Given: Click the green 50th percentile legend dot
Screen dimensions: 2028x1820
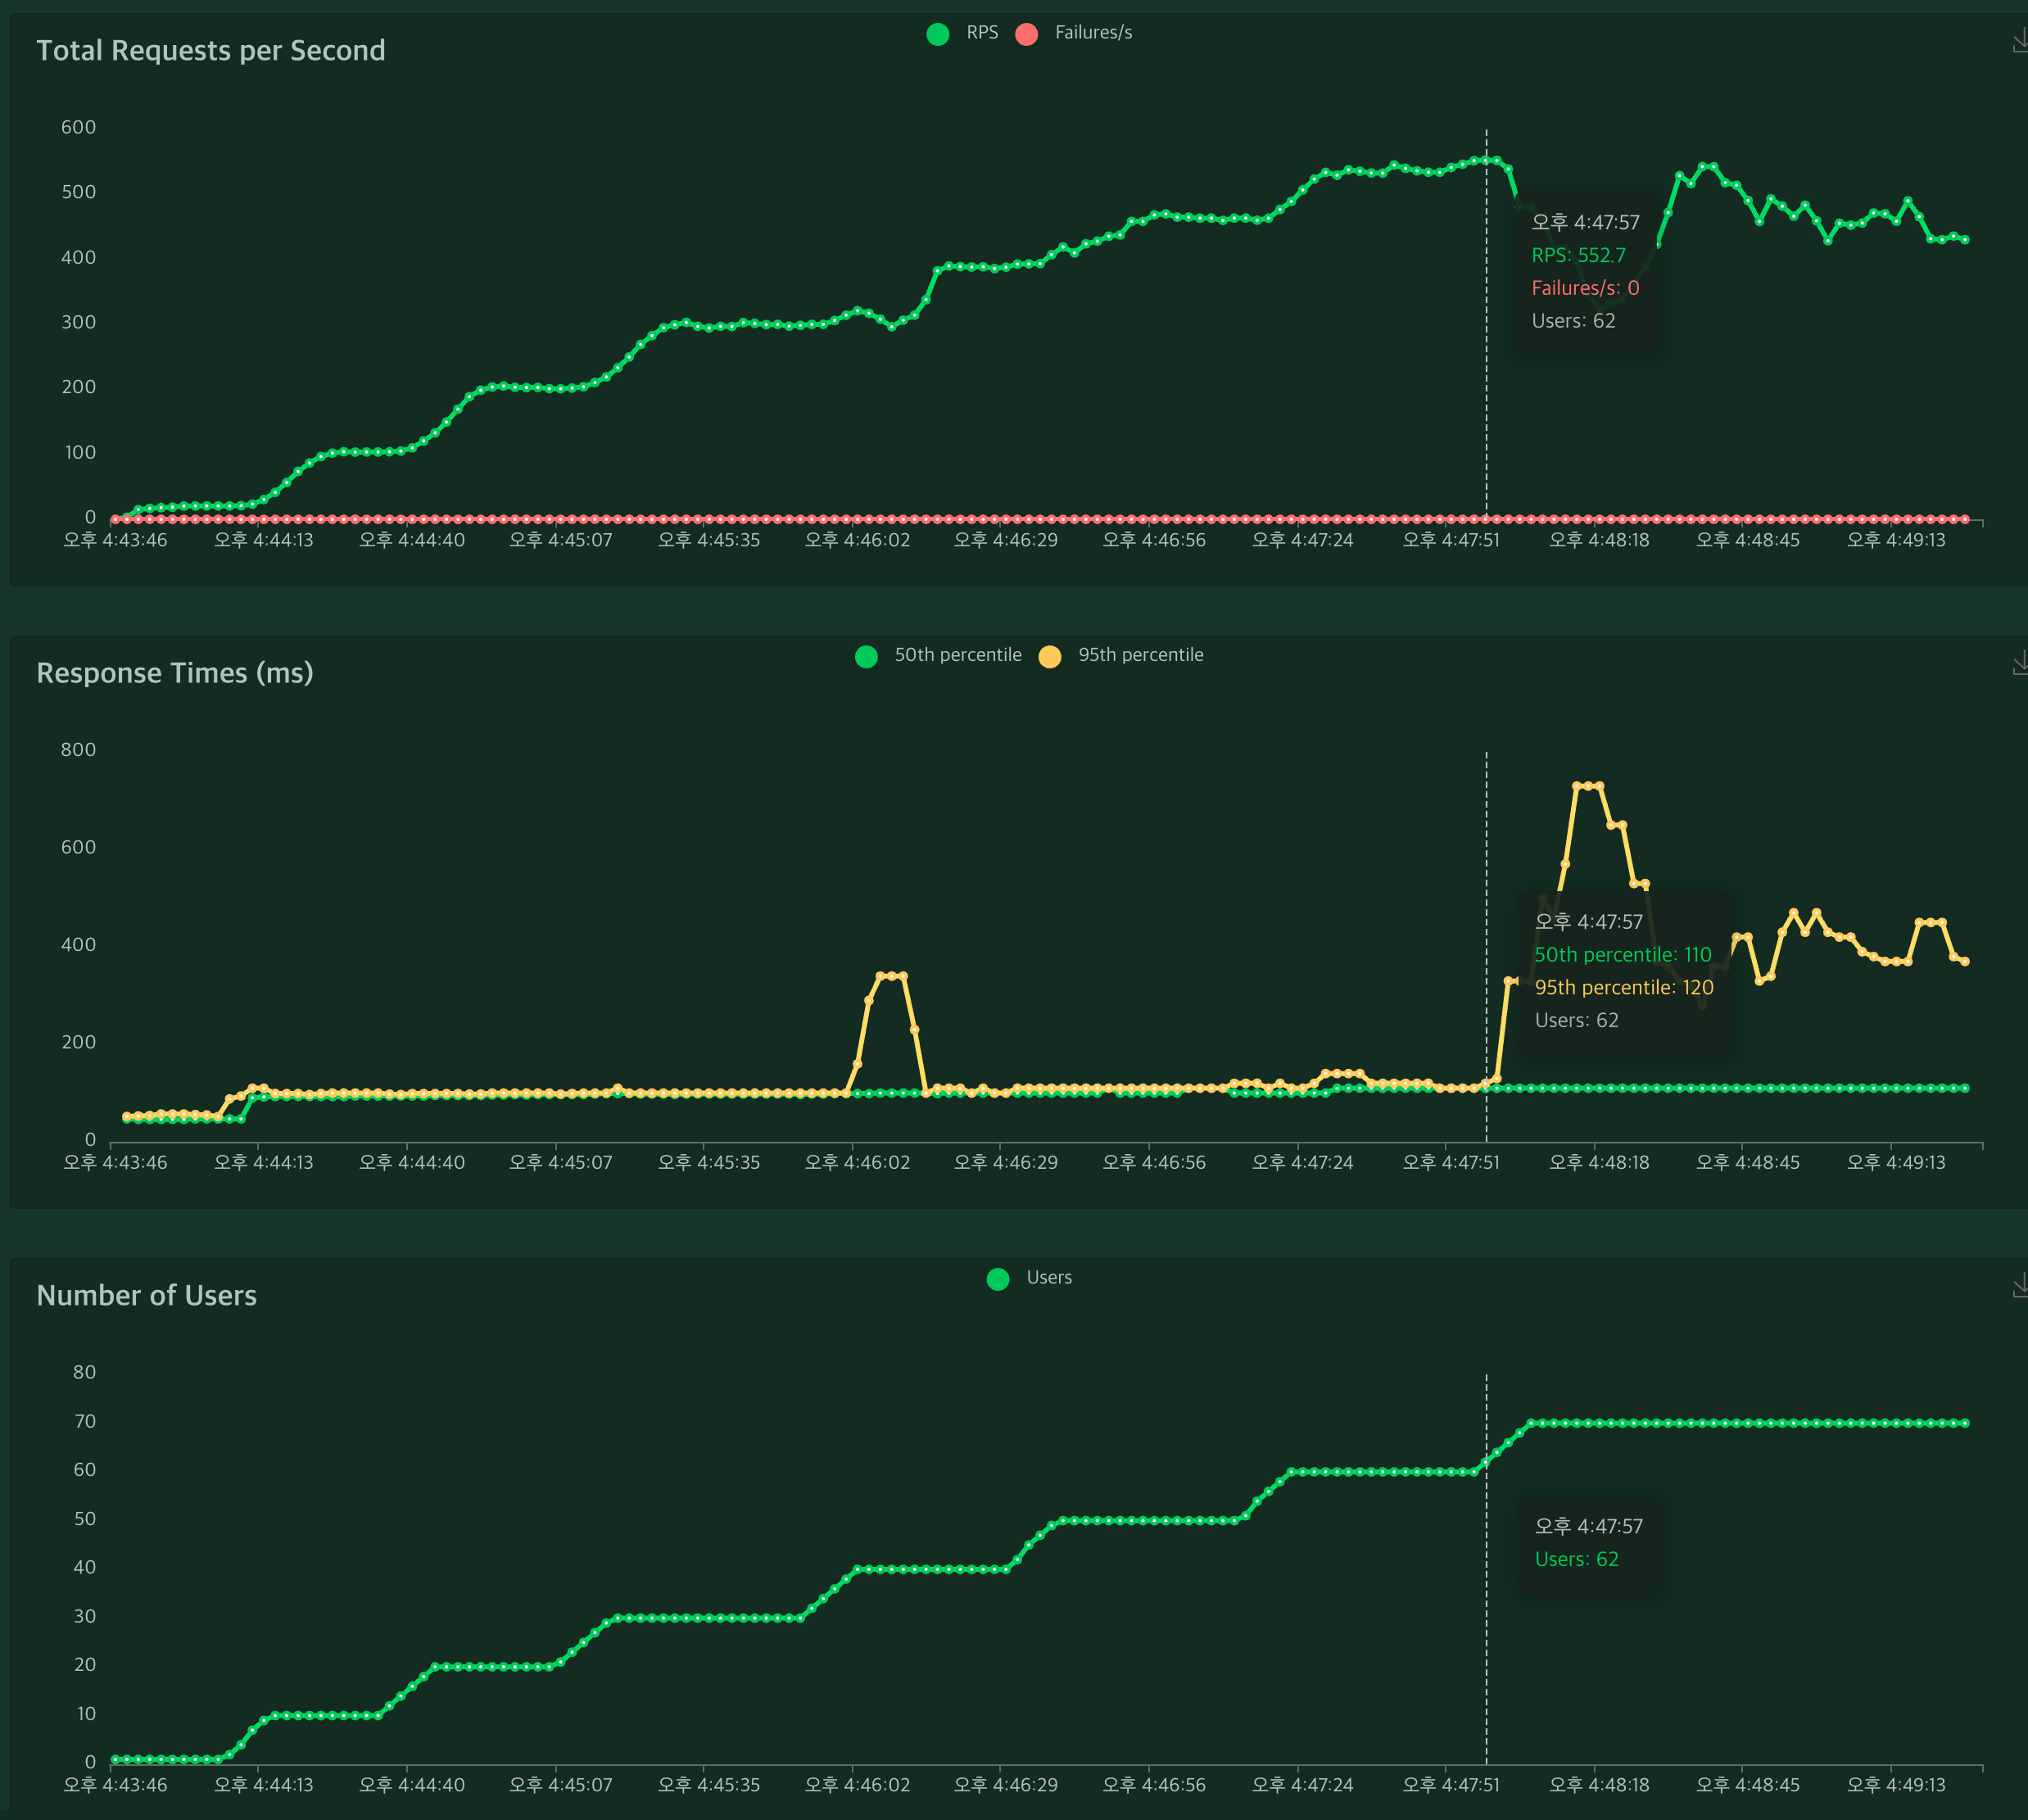Looking at the screenshot, I should click(x=866, y=656).
